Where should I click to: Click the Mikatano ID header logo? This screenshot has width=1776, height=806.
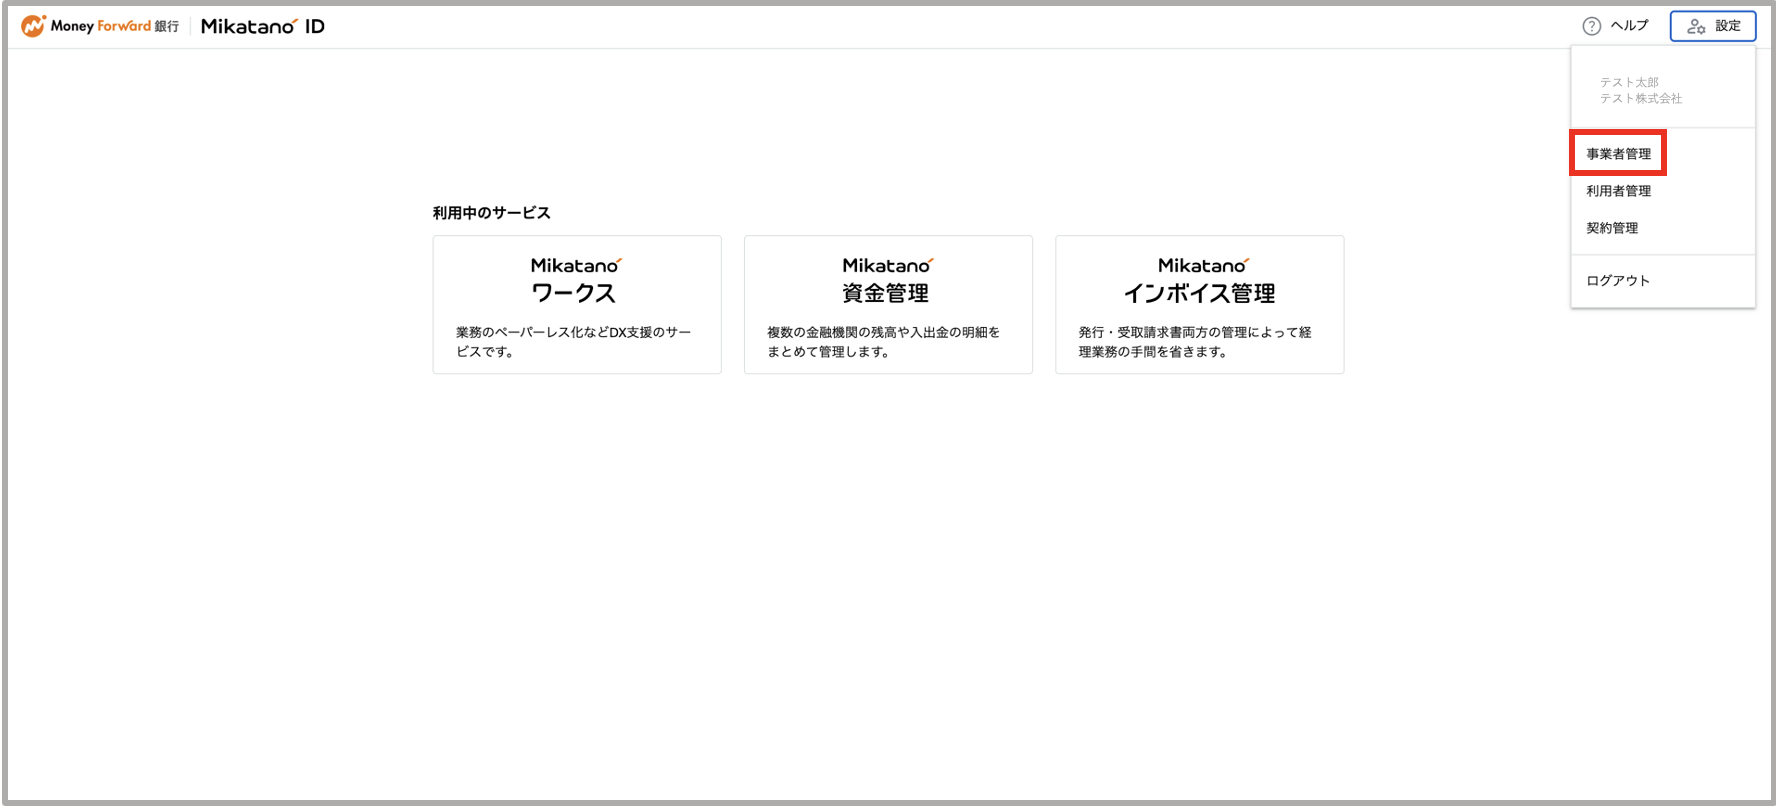click(x=262, y=26)
